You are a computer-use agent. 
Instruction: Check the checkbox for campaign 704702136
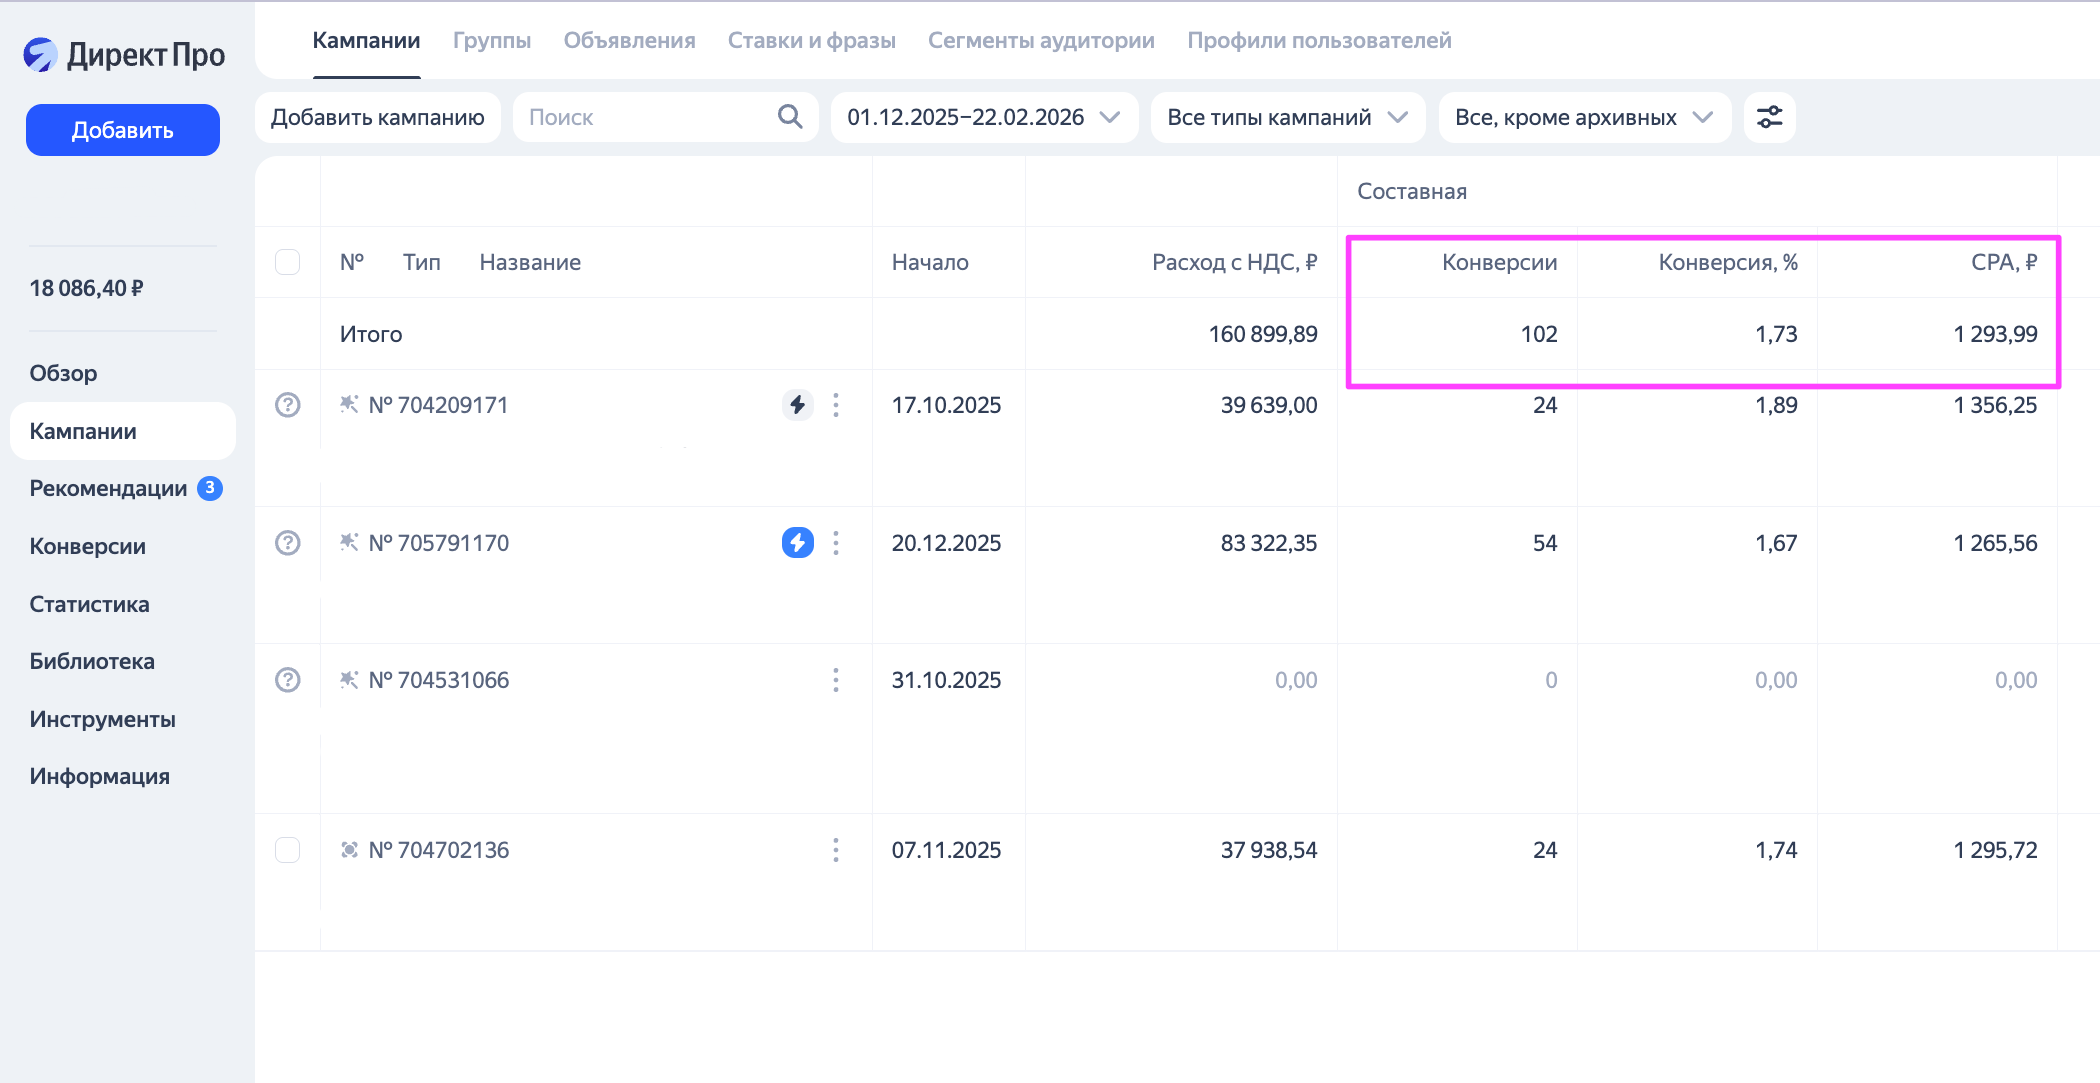click(288, 850)
